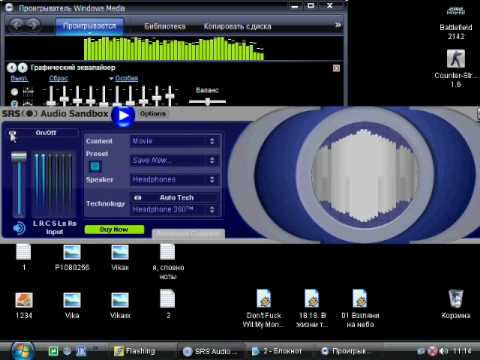Open the Windows Start button
Screen dimensions: 480x360
point(23,351)
